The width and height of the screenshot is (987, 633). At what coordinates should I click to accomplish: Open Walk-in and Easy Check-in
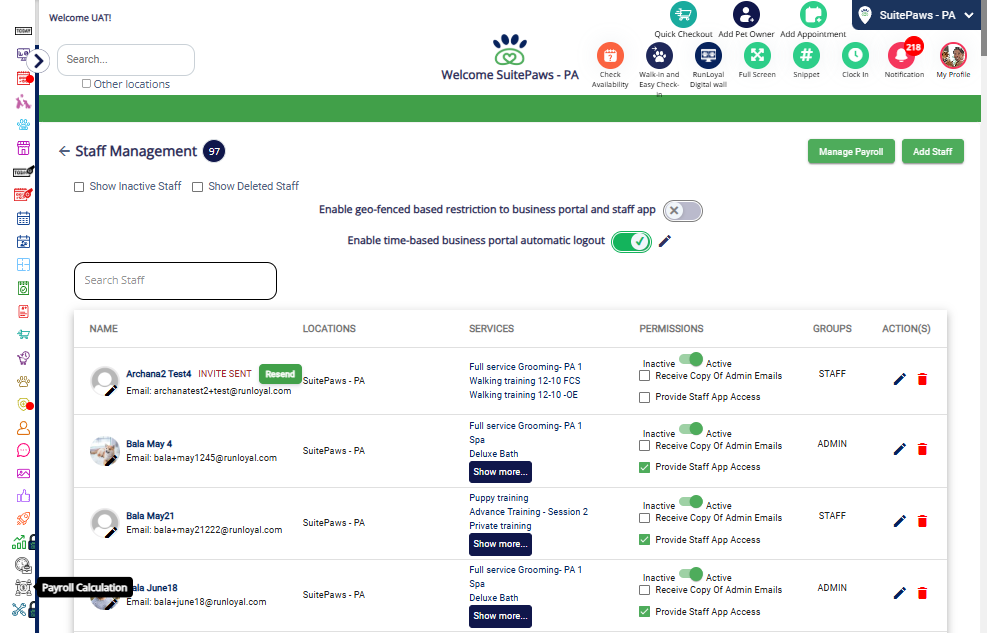point(659,56)
